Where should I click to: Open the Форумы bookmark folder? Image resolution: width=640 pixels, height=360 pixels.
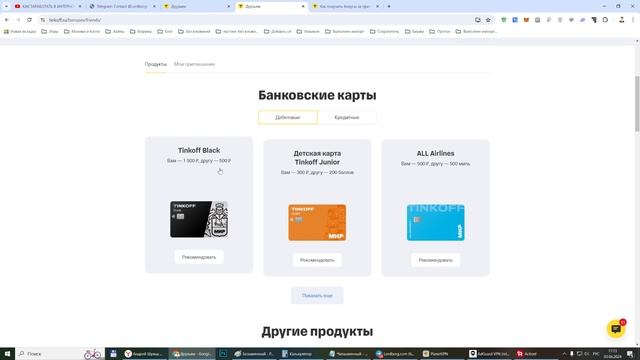click(x=140, y=31)
